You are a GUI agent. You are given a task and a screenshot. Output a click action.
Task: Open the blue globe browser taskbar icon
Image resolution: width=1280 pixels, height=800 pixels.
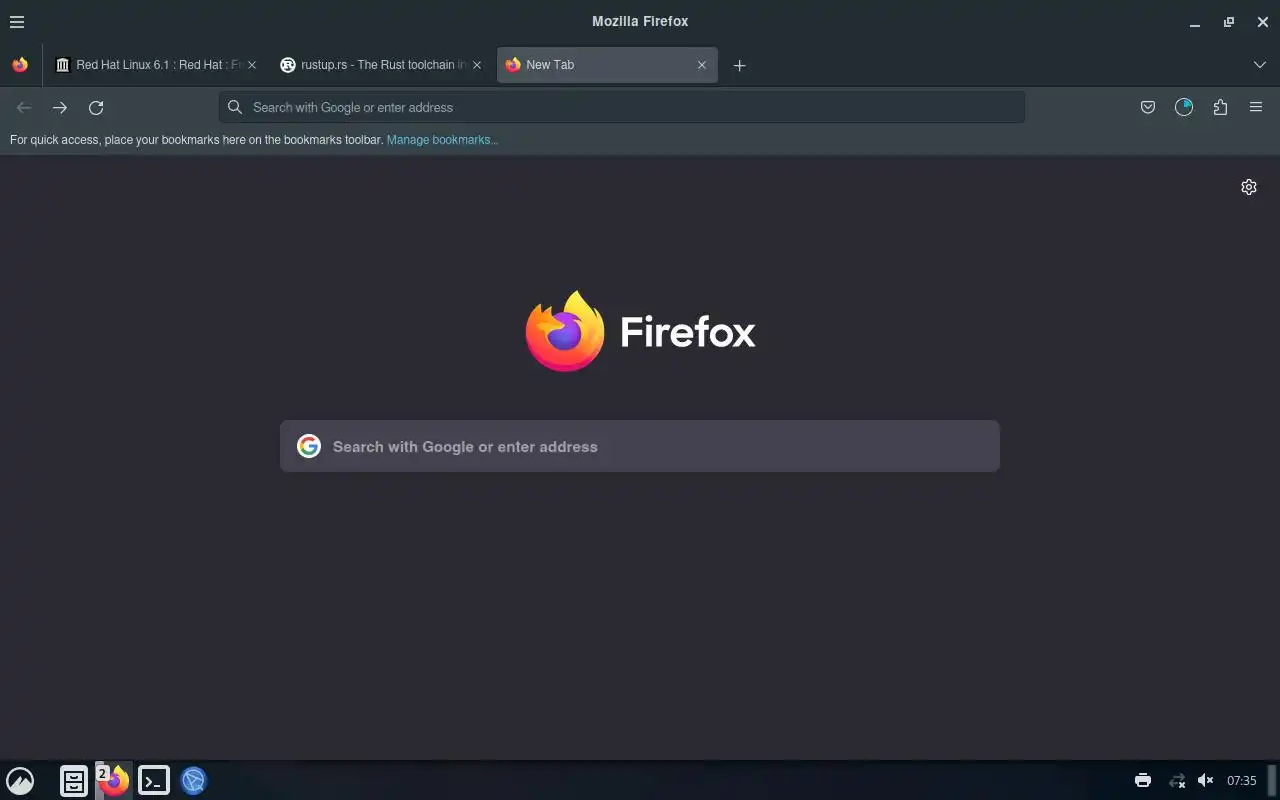(x=193, y=781)
